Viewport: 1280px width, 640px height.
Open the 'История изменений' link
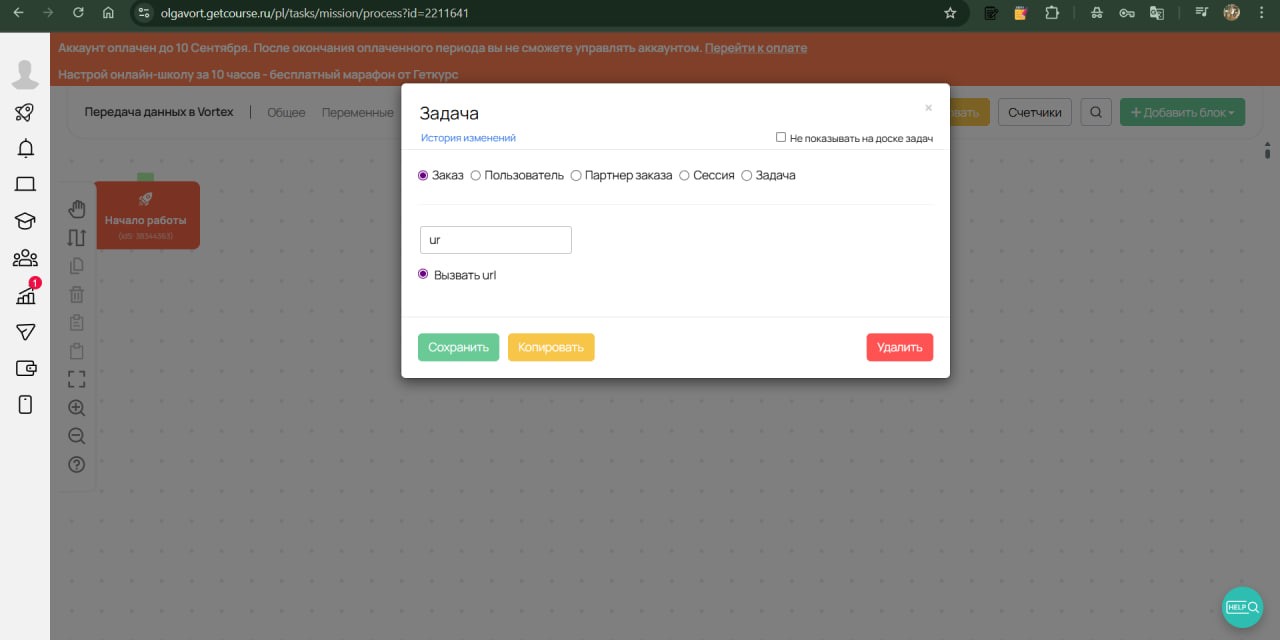pyautogui.click(x=468, y=138)
